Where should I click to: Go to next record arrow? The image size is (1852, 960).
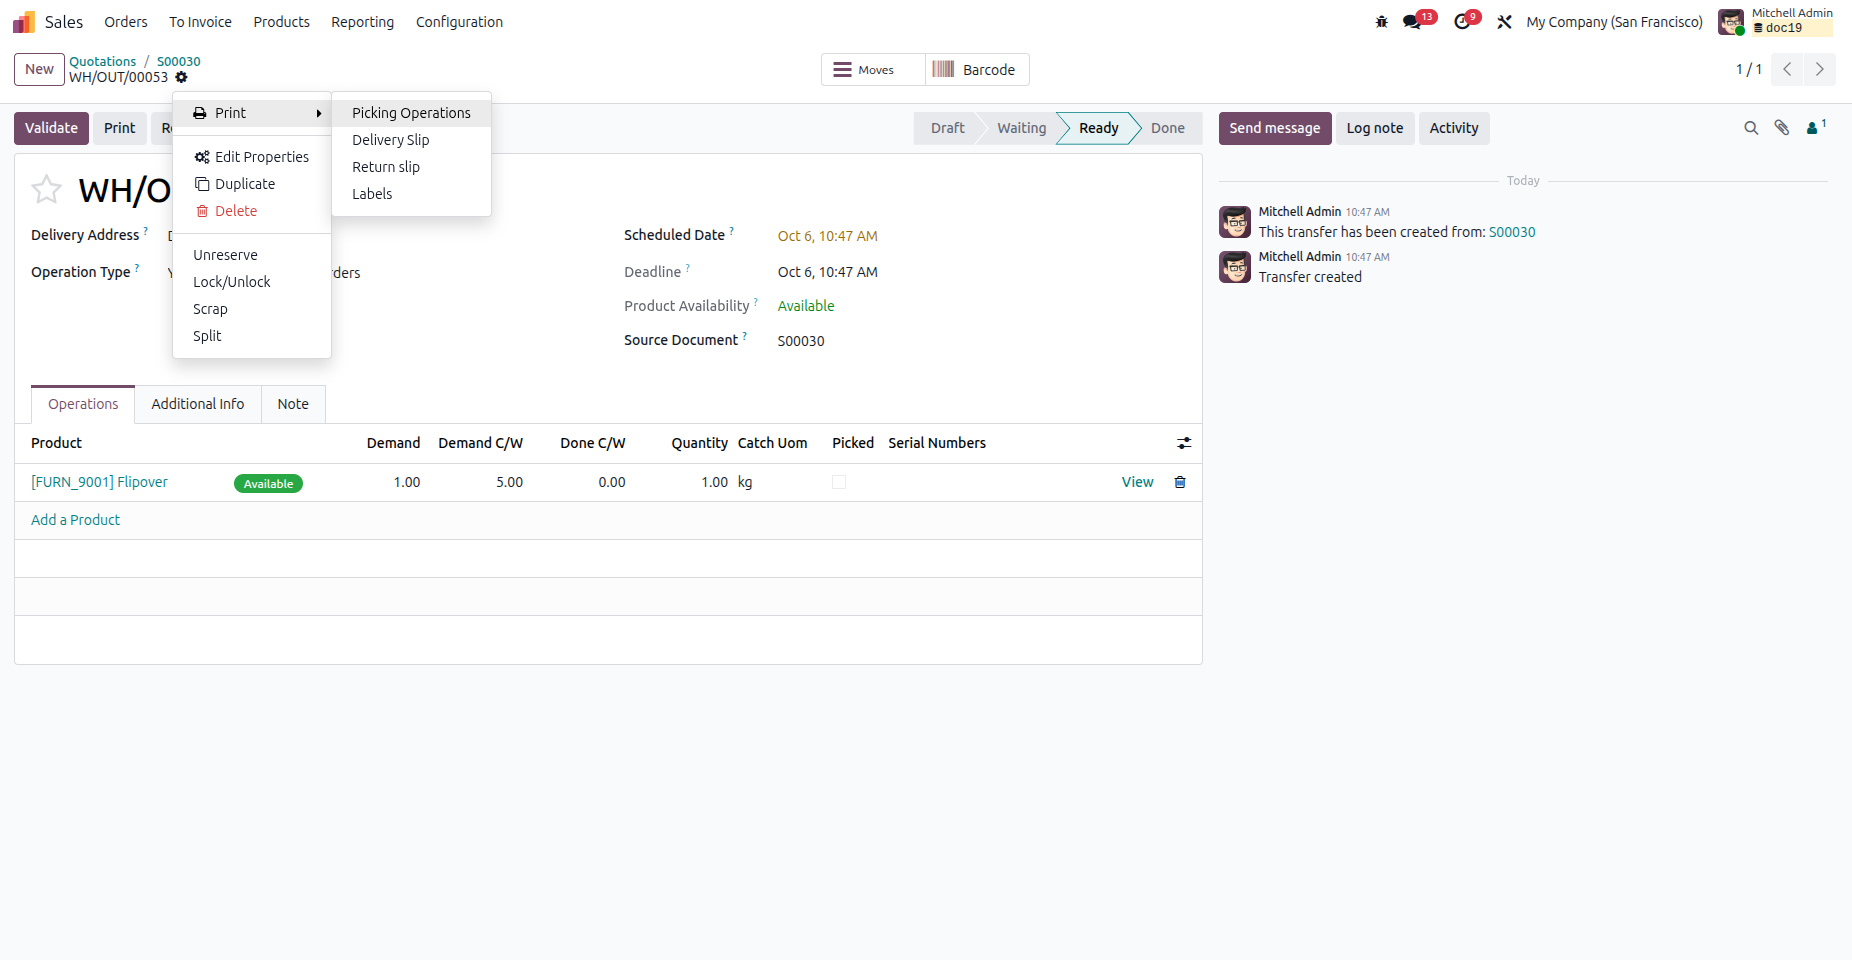click(1820, 69)
